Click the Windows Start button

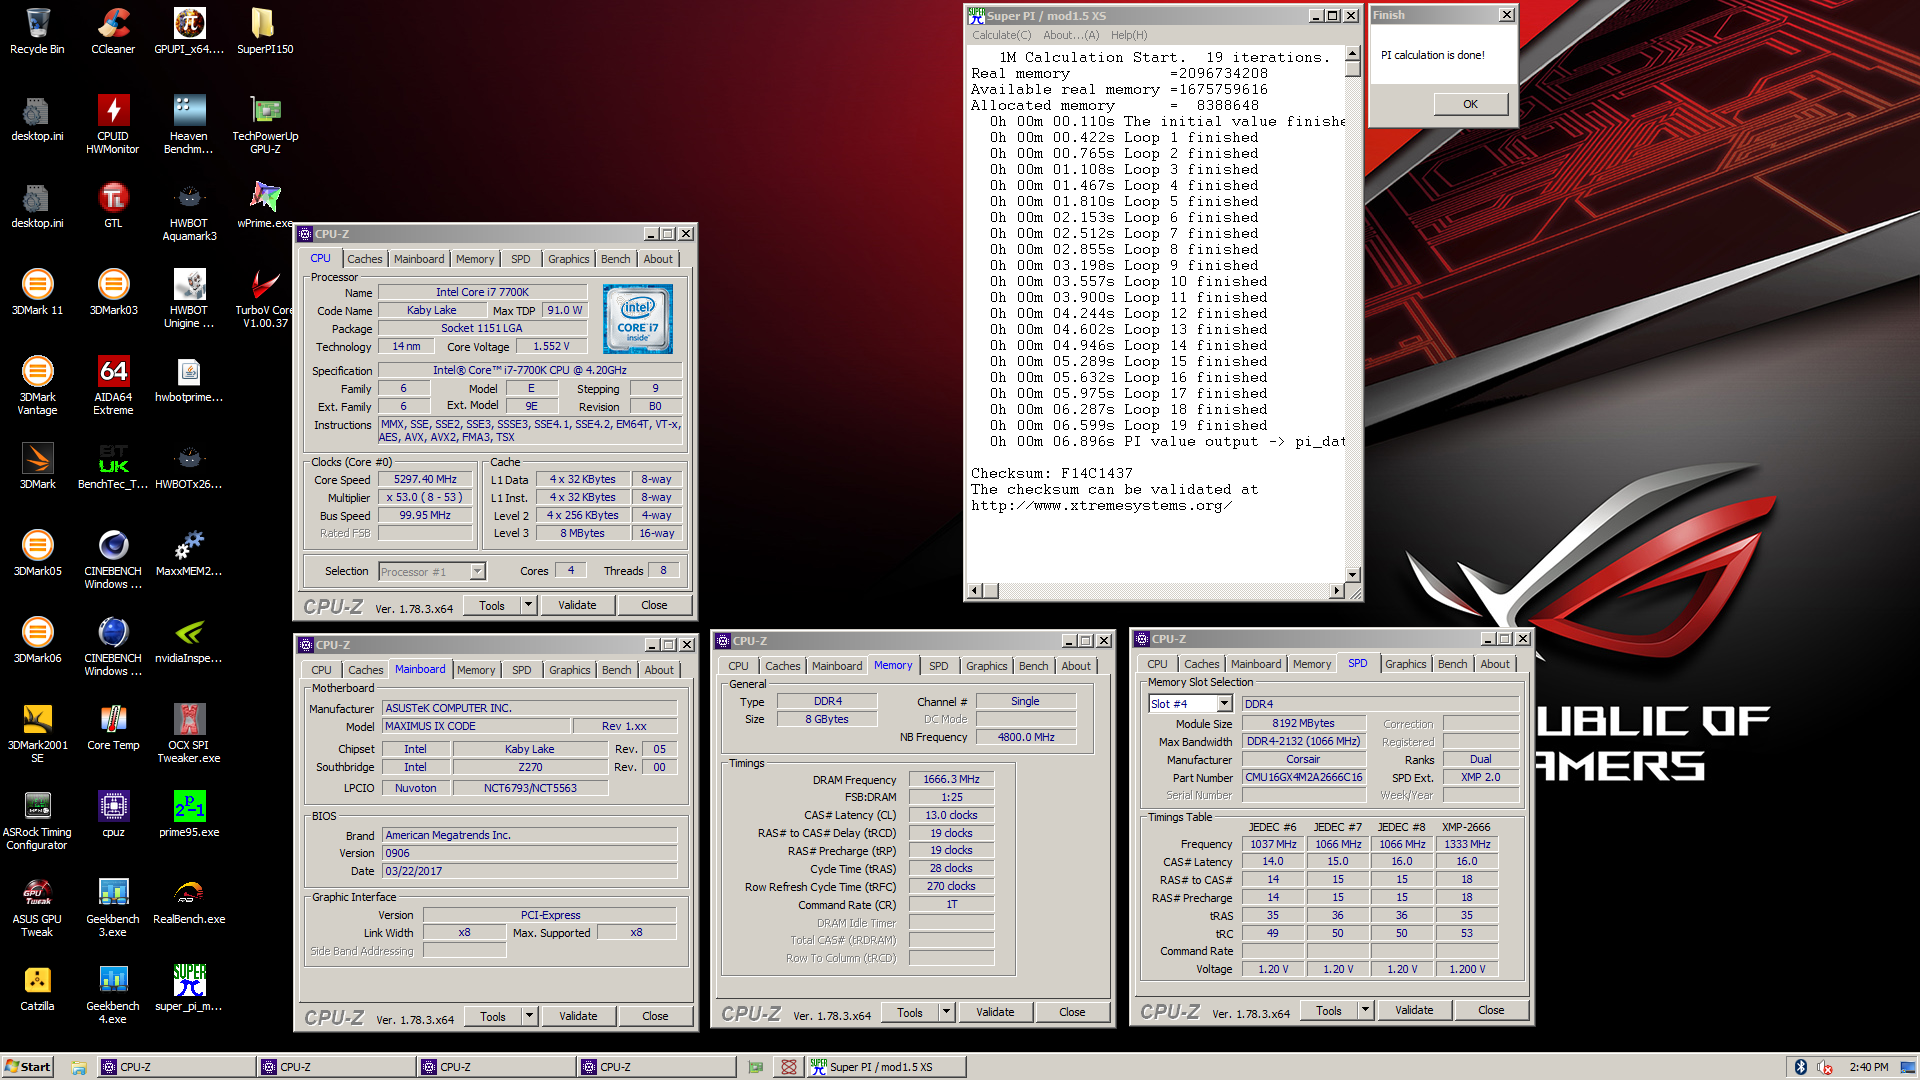coord(28,1067)
